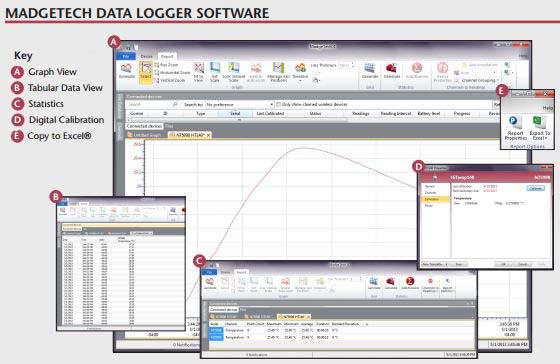Choose Vertical Zoom in the graph ribbon
The height and width of the screenshot is (364, 560).
(x=170, y=80)
